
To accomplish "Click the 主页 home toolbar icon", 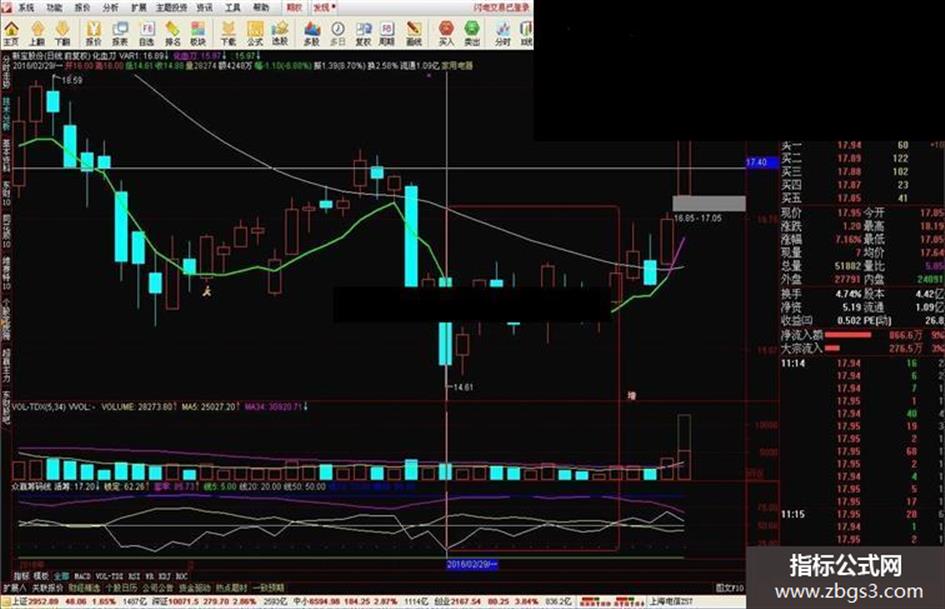I will tap(11, 33).
